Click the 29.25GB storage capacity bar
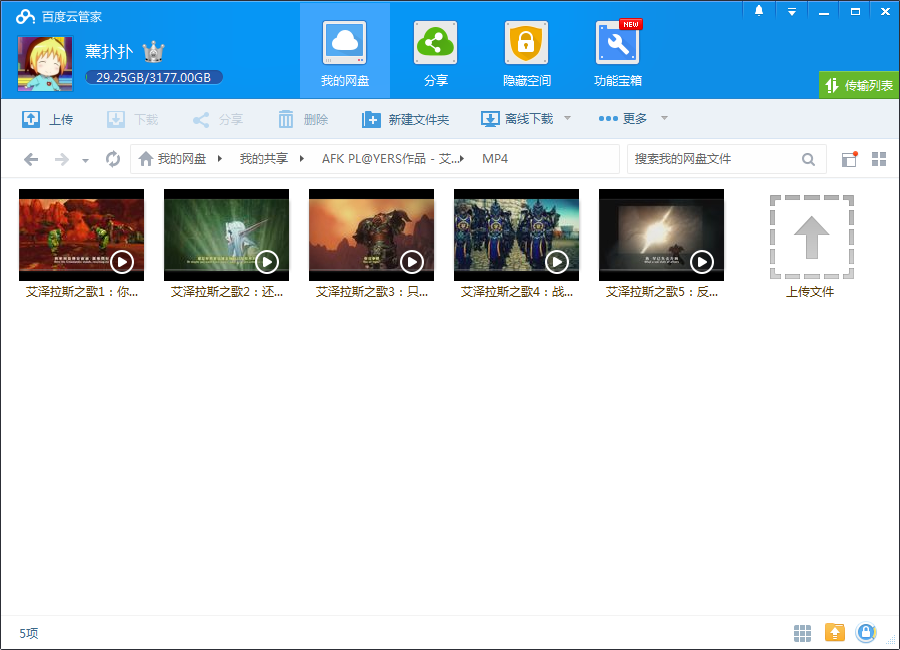Image resolution: width=900 pixels, height=650 pixels. 152,77
